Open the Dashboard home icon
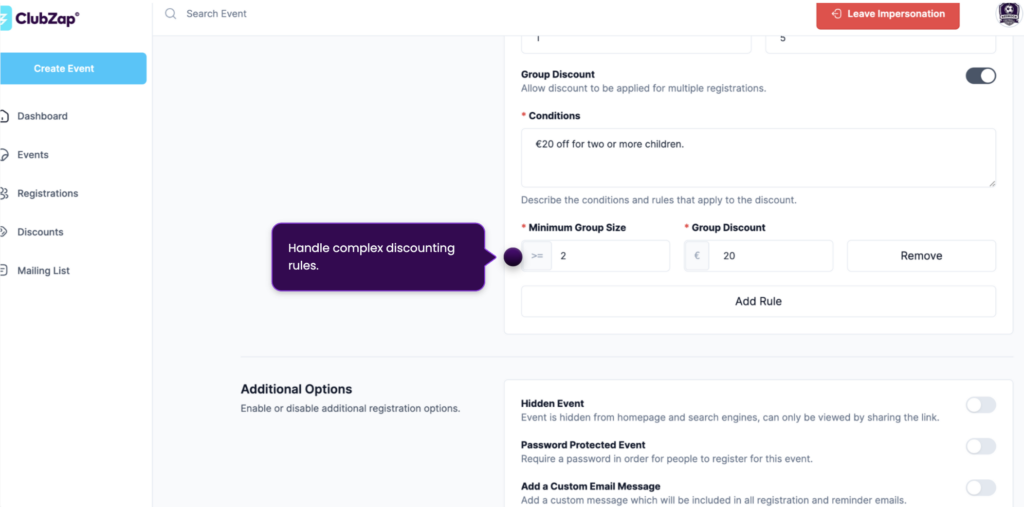Viewport: 1024px width, 507px height. pyautogui.click(x=4, y=116)
